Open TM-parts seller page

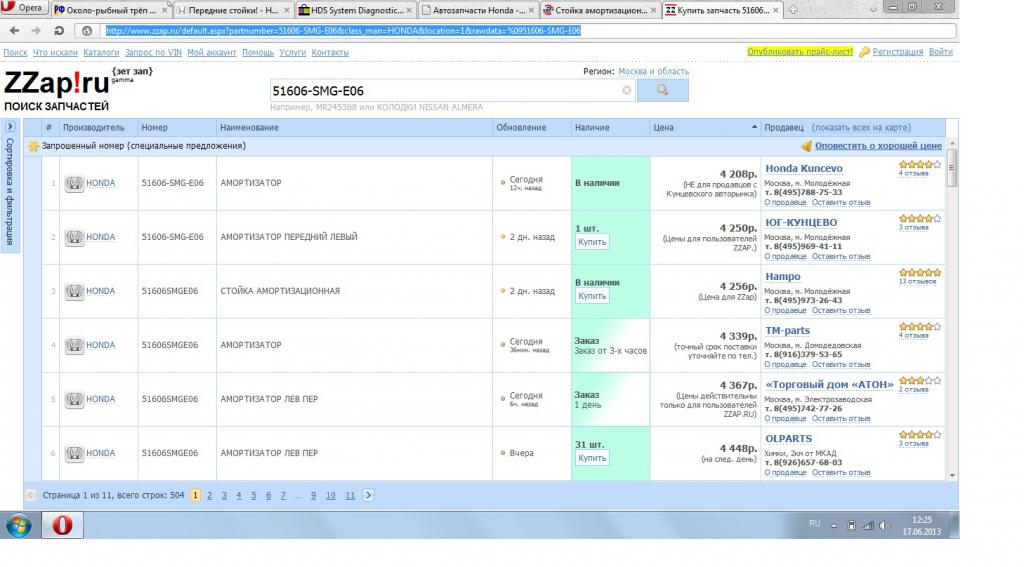[787, 331]
